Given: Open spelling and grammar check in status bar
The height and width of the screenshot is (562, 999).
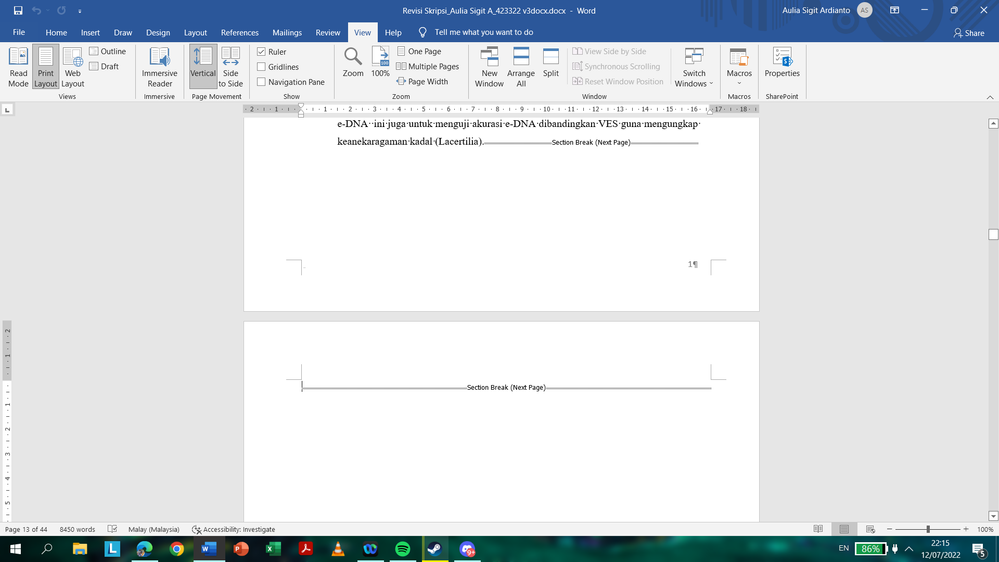Looking at the screenshot, I should (112, 530).
